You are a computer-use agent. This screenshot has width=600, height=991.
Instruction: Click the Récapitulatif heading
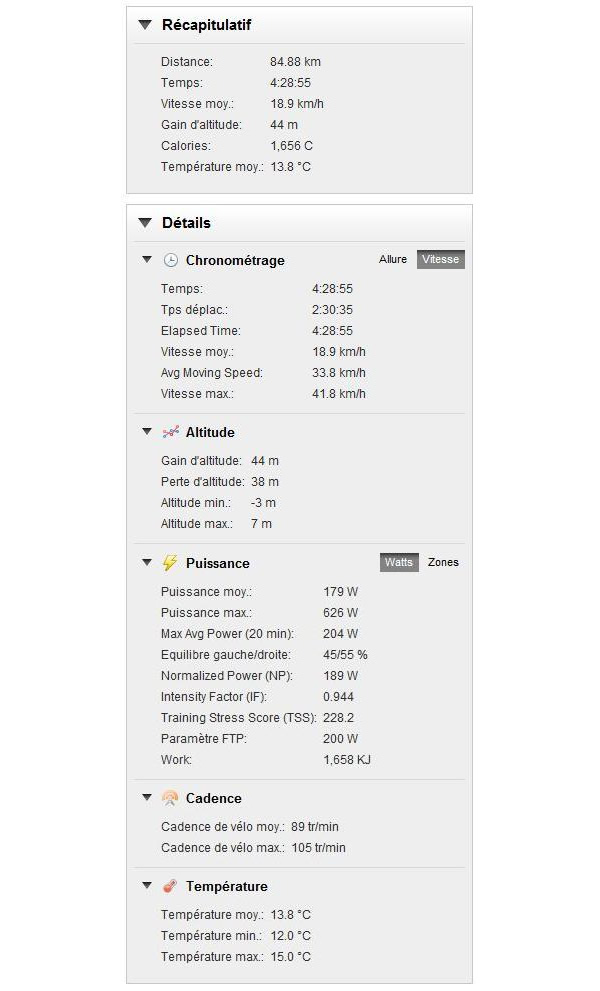pyautogui.click(x=206, y=25)
